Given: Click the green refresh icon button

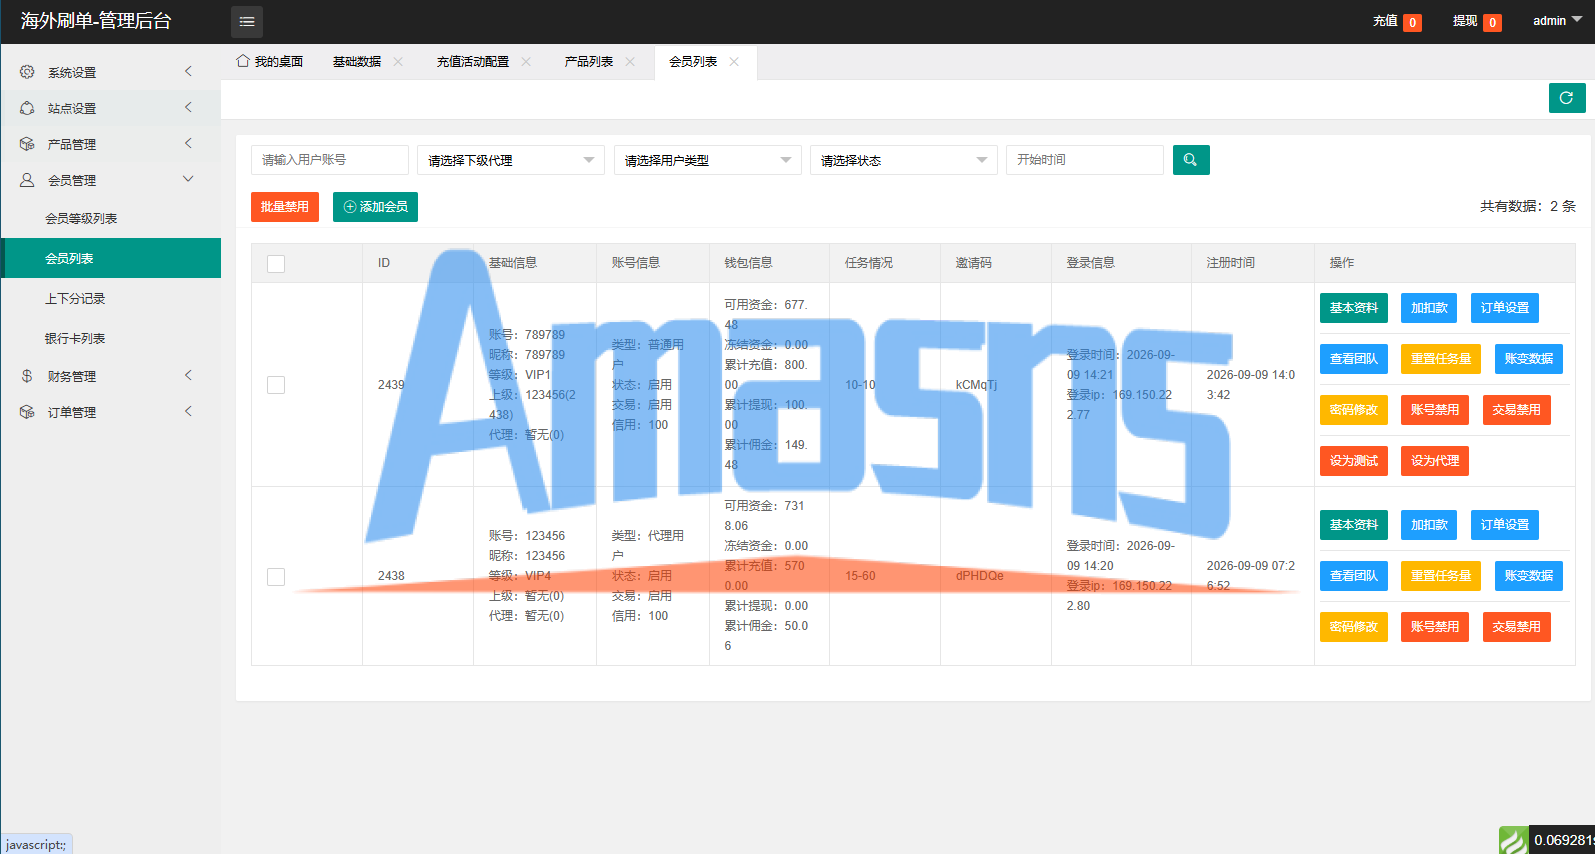Looking at the screenshot, I should (x=1567, y=98).
